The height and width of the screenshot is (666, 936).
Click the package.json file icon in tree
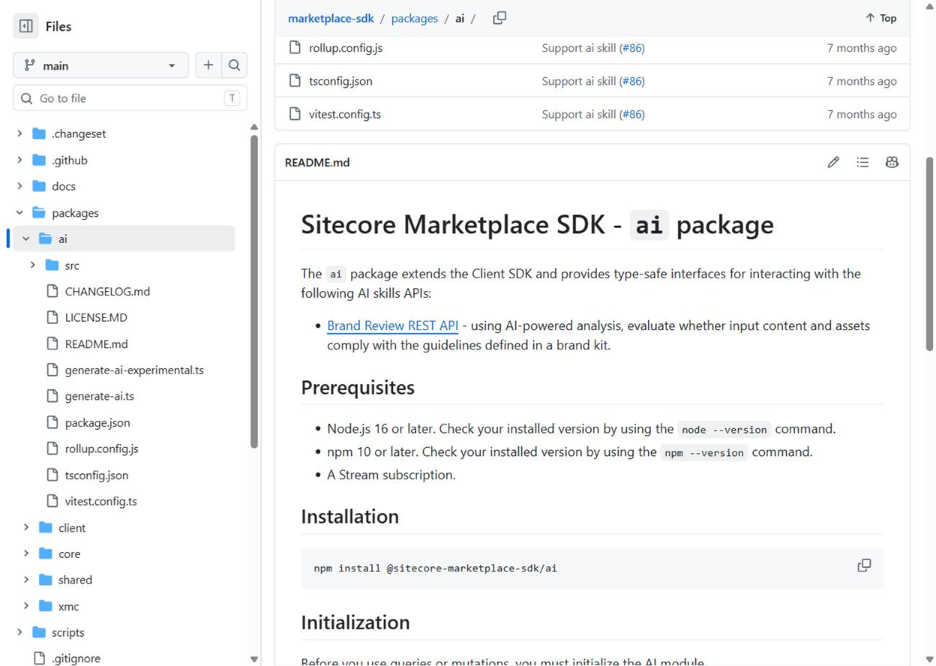(53, 423)
